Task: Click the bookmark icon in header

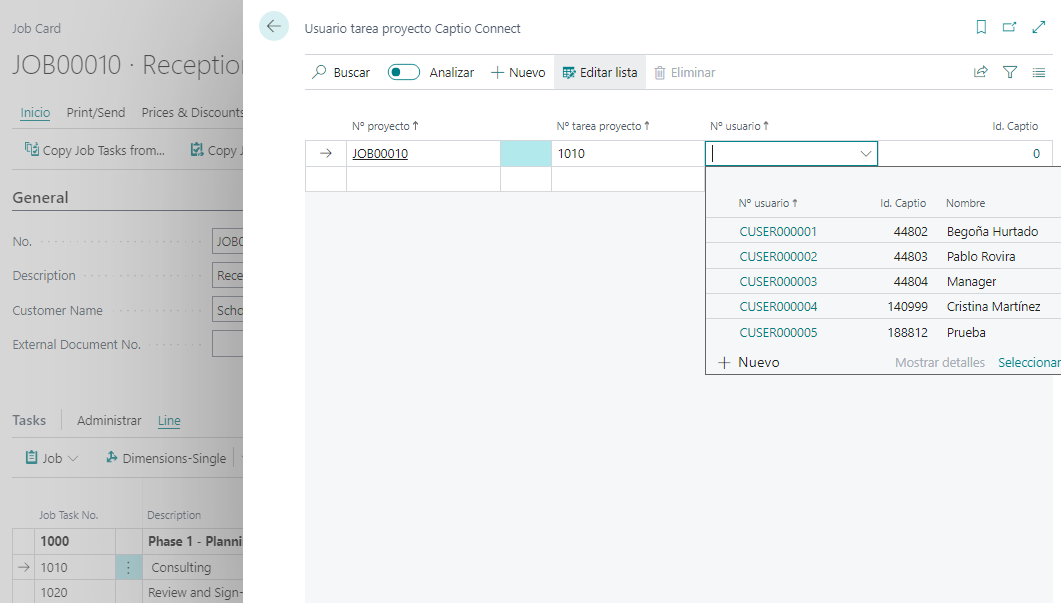Action: (x=981, y=28)
